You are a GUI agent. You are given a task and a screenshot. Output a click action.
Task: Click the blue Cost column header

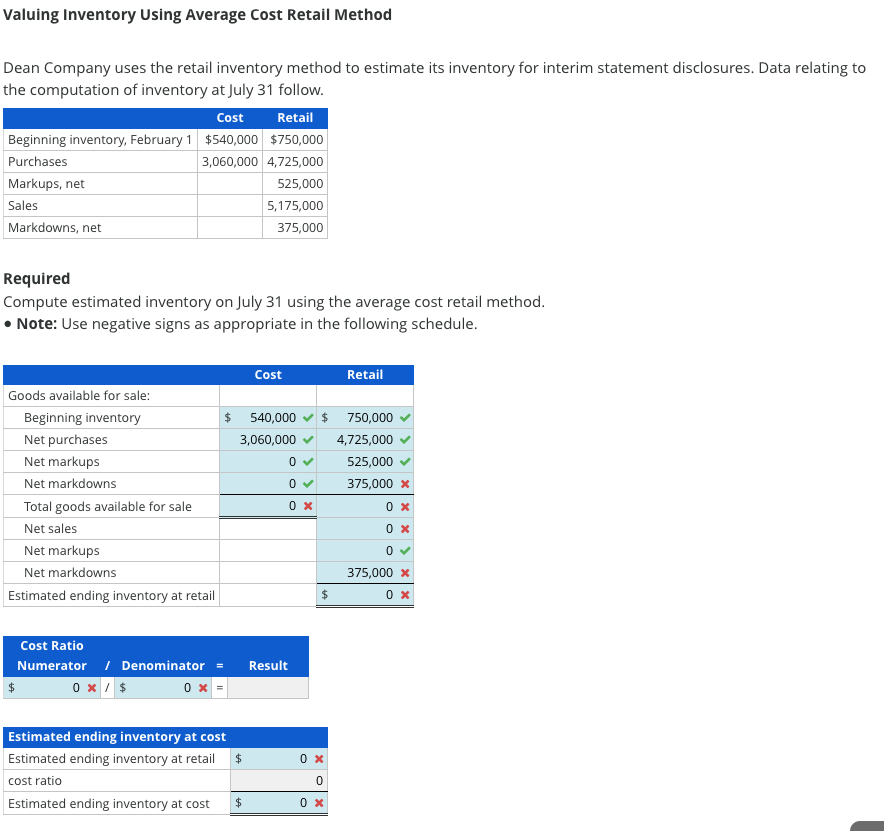click(268, 374)
